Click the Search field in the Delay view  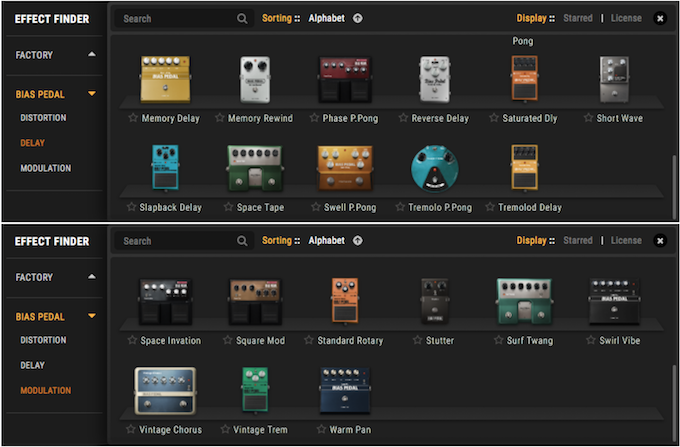click(184, 19)
